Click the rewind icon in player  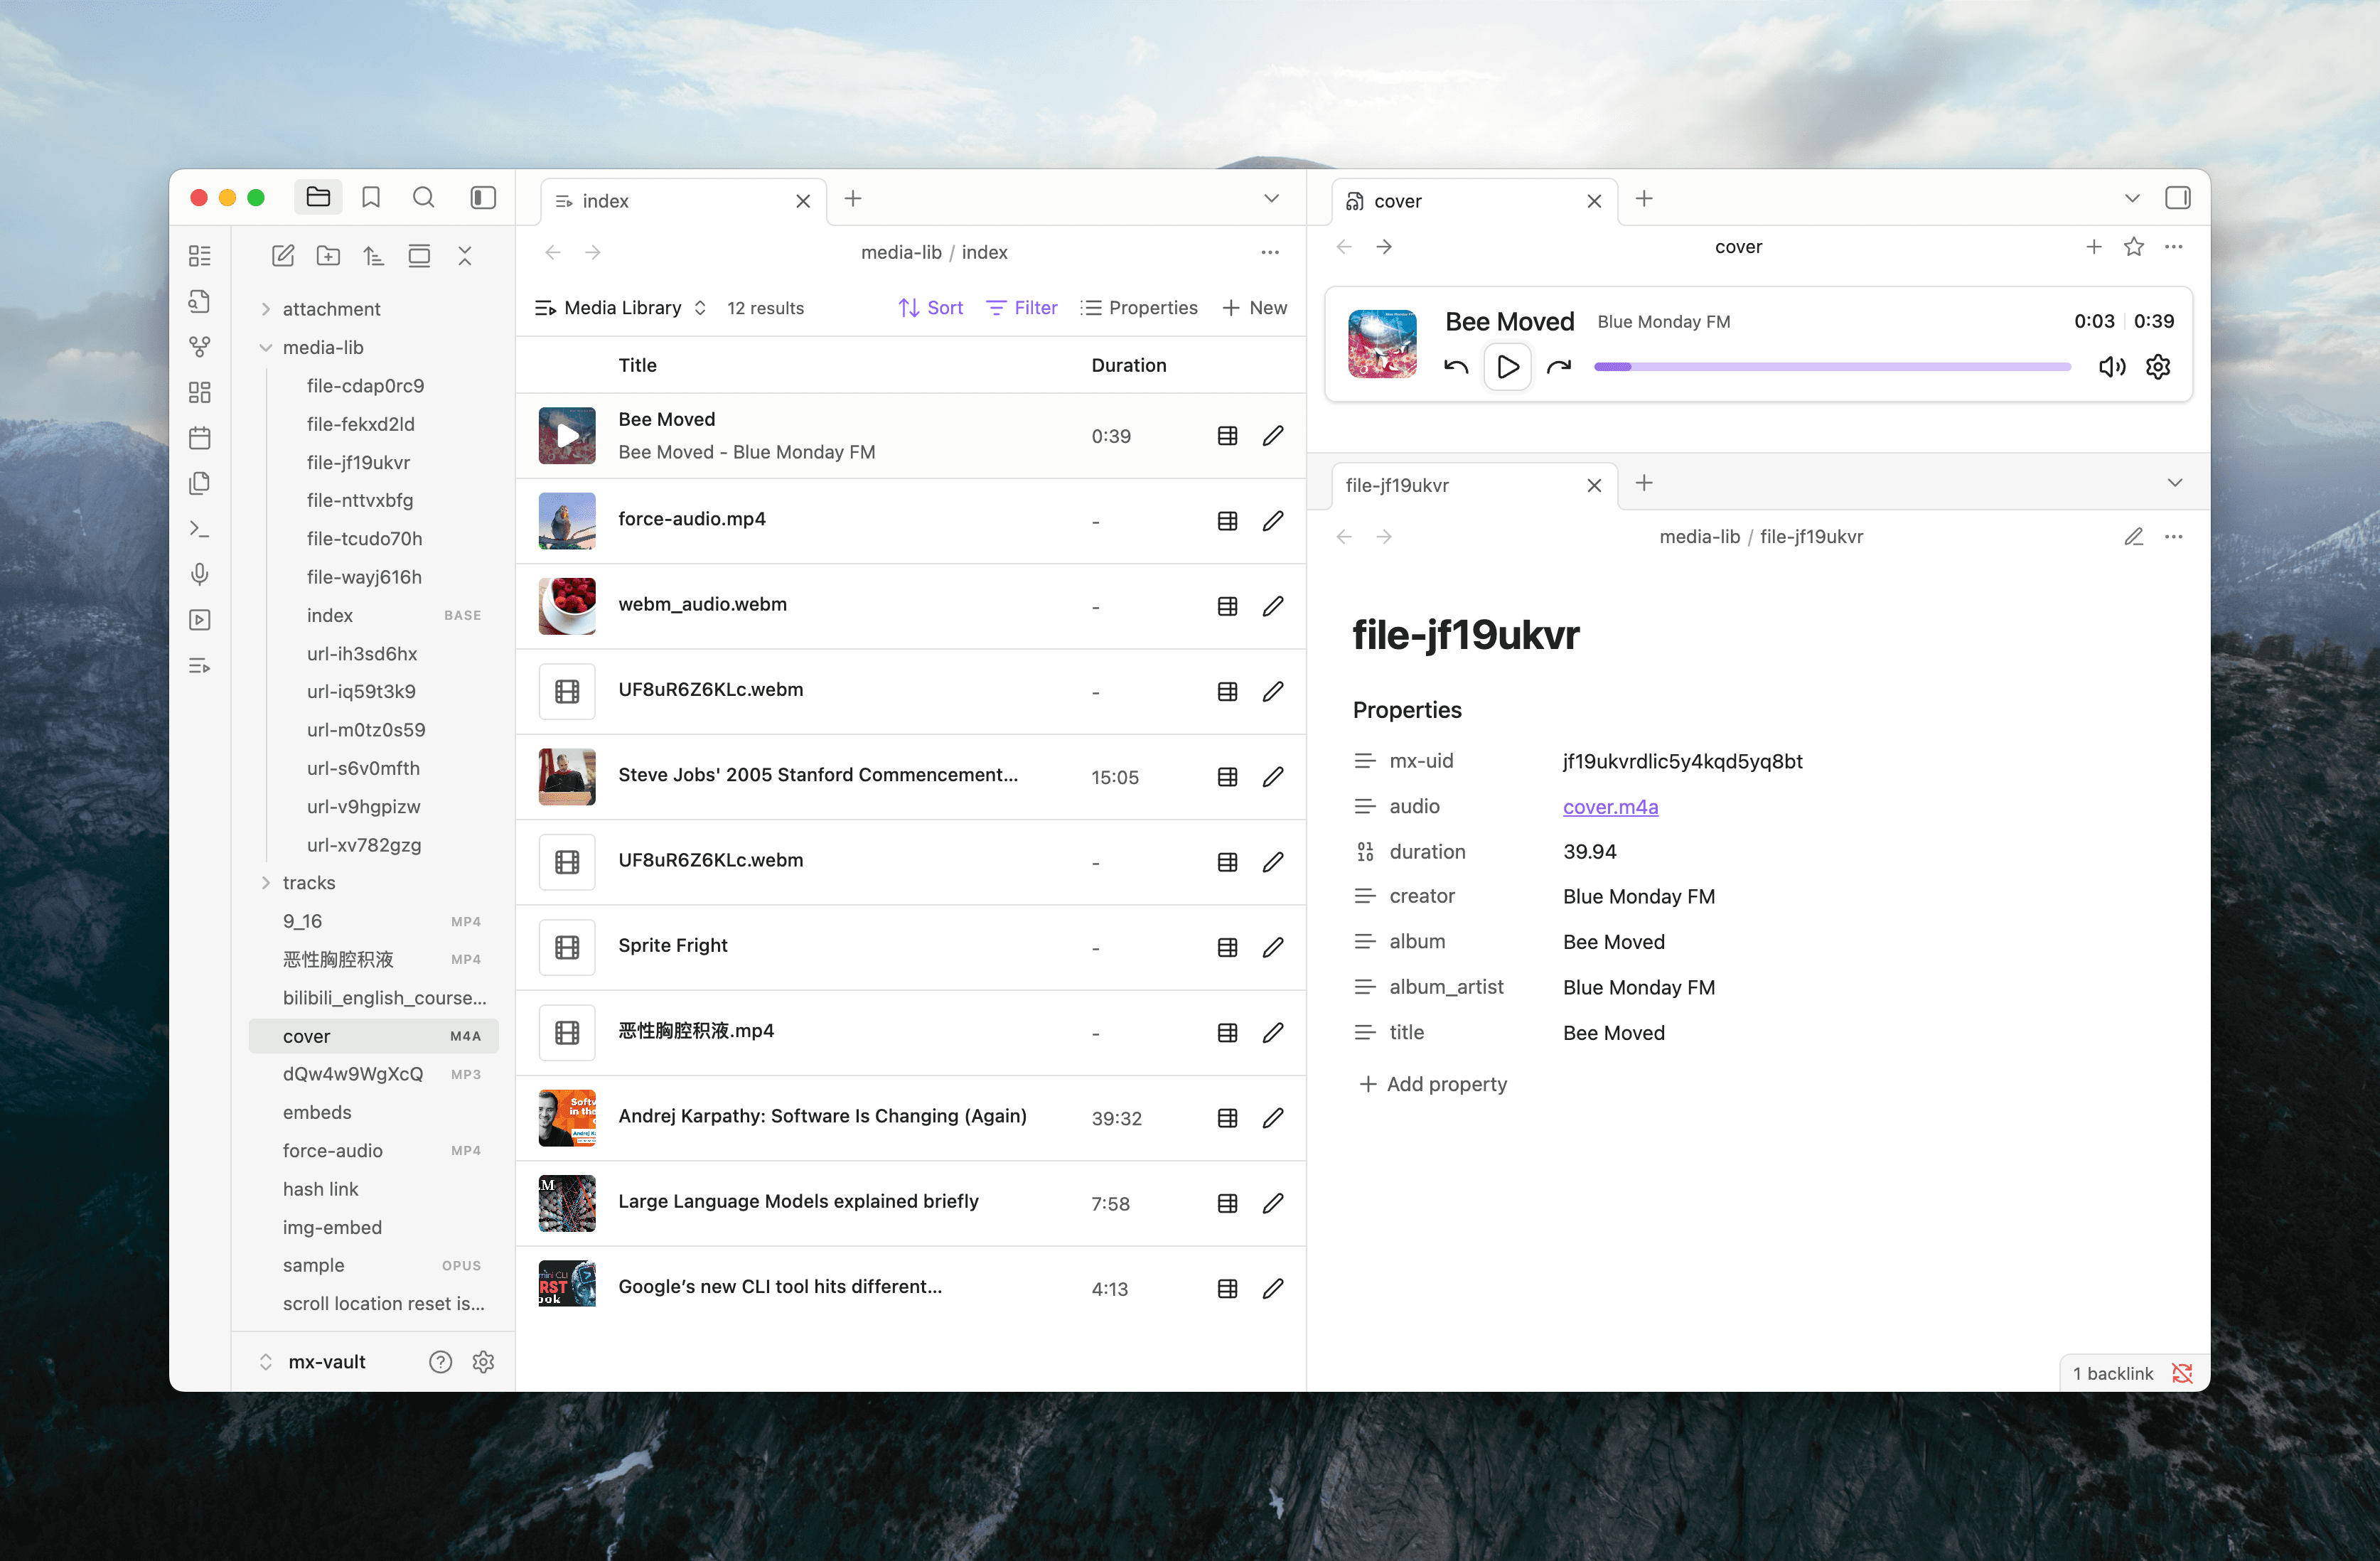[1455, 367]
